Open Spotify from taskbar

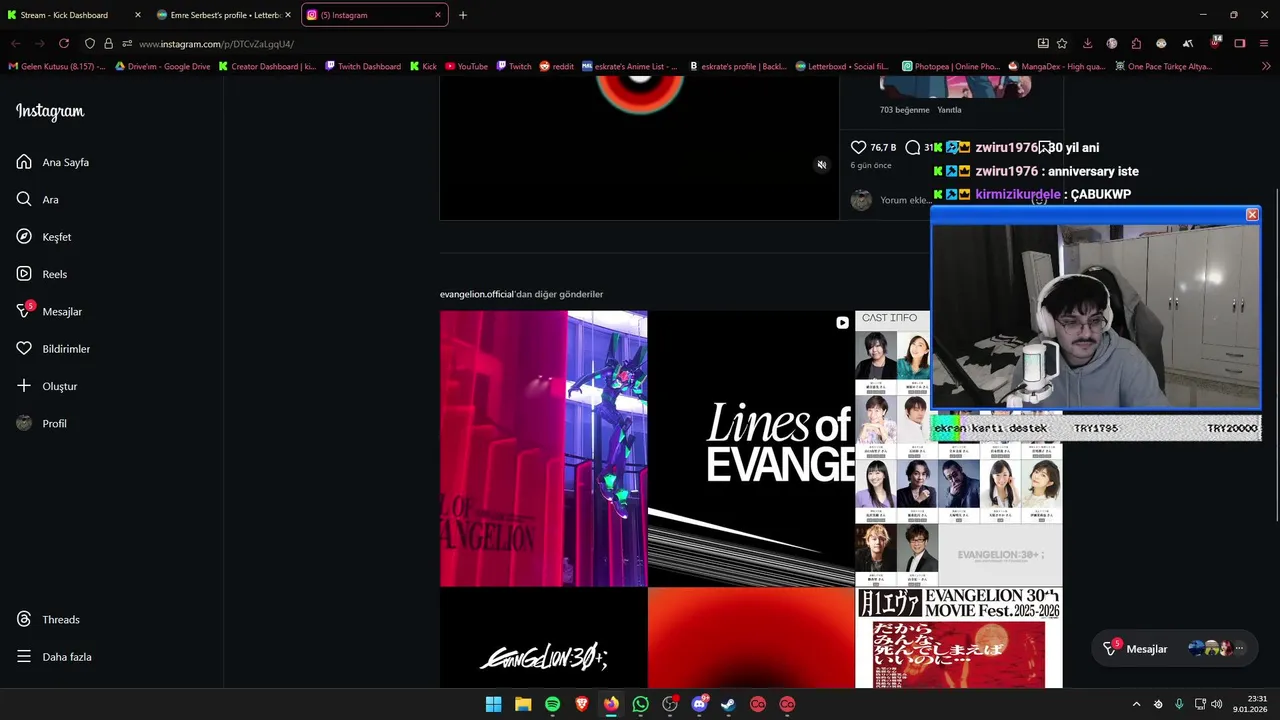tap(552, 704)
